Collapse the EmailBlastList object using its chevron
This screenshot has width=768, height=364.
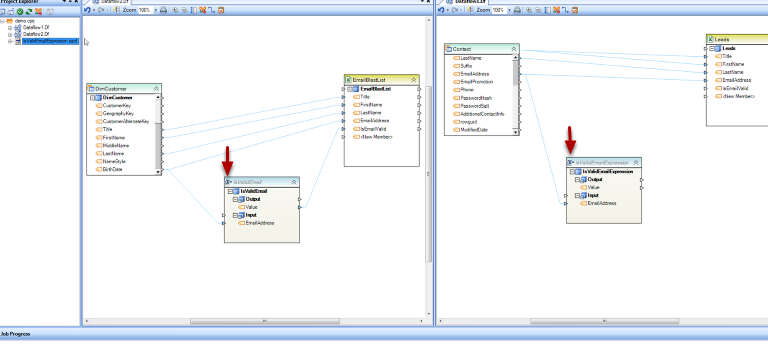[x=414, y=80]
